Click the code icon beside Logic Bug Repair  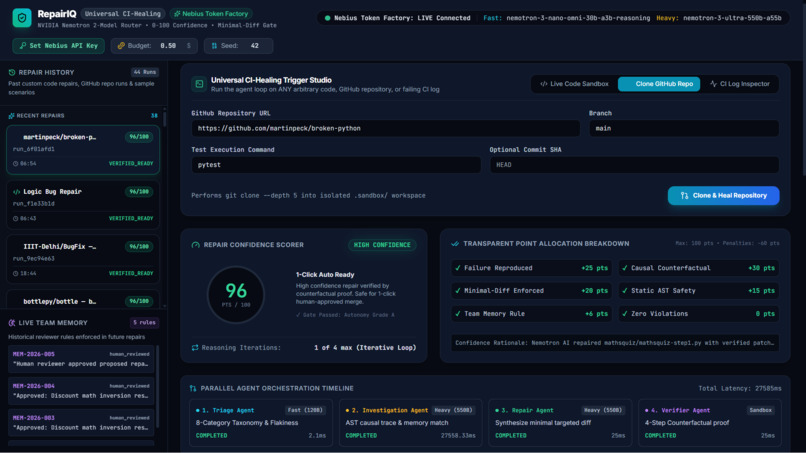coord(16,192)
